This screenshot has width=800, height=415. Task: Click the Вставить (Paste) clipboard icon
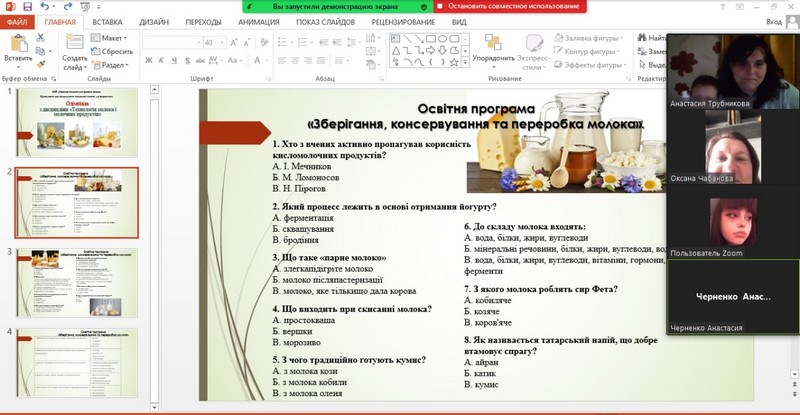[18, 43]
